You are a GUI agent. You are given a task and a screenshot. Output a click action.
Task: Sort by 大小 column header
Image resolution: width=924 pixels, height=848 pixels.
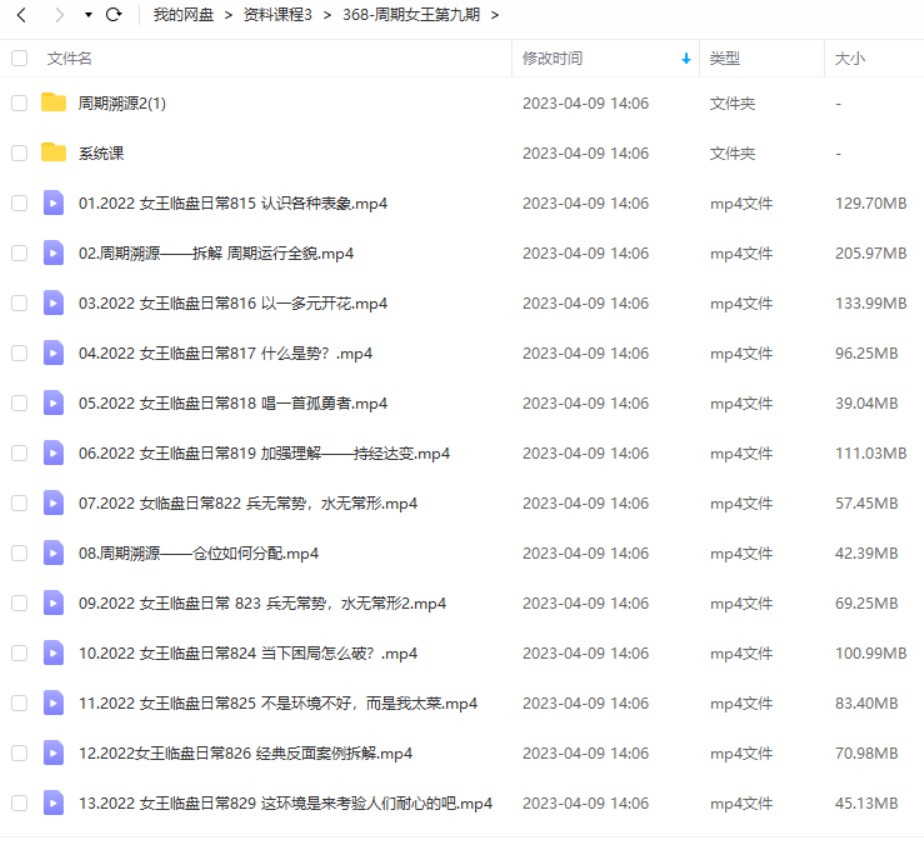point(850,58)
